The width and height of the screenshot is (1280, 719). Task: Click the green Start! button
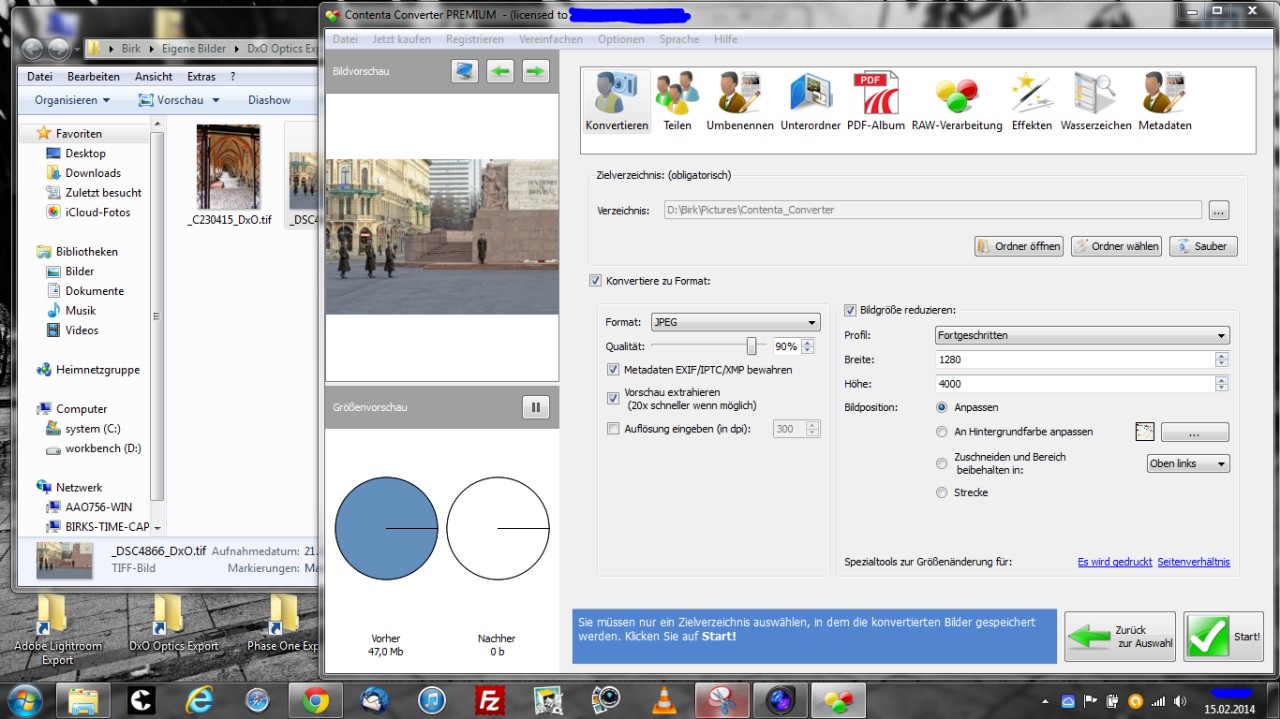pos(1223,637)
